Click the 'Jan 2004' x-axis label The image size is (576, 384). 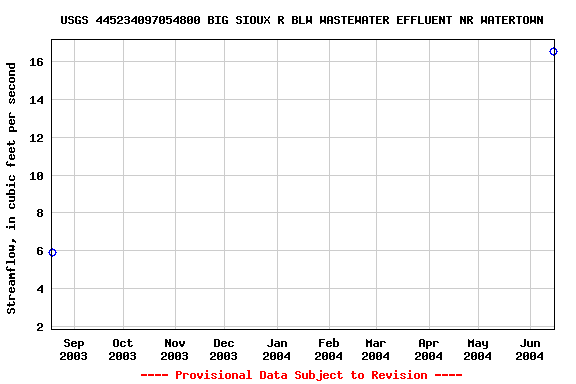pyautogui.click(x=277, y=349)
